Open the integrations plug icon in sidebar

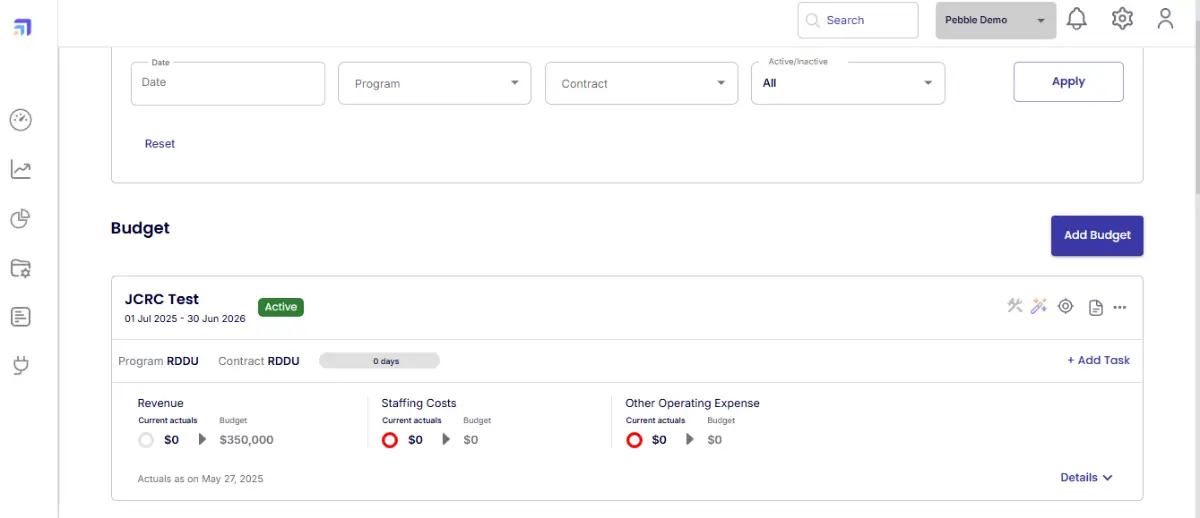pyautogui.click(x=21, y=366)
